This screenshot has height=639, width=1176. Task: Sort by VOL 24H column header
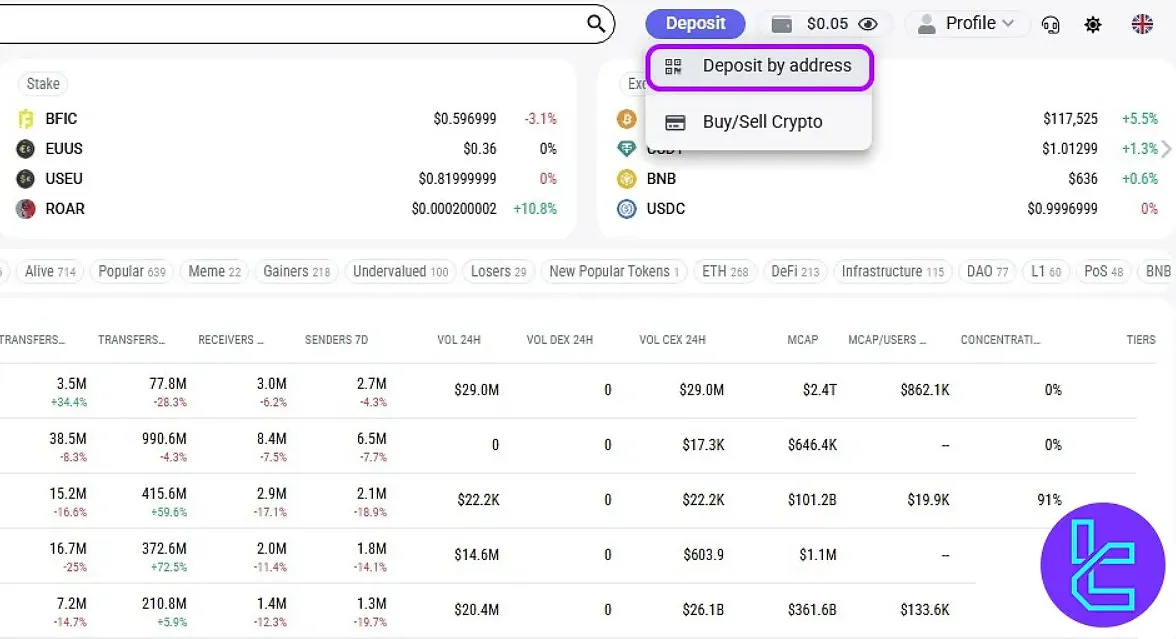459,340
